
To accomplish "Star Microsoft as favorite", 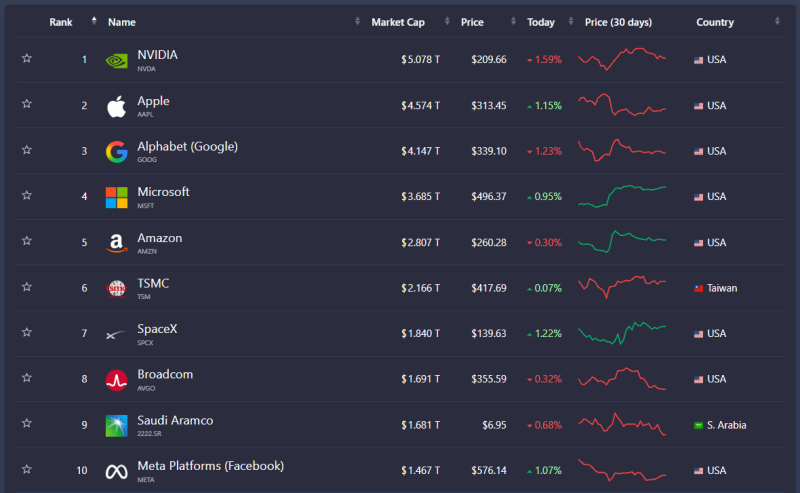I will [x=27, y=195].
